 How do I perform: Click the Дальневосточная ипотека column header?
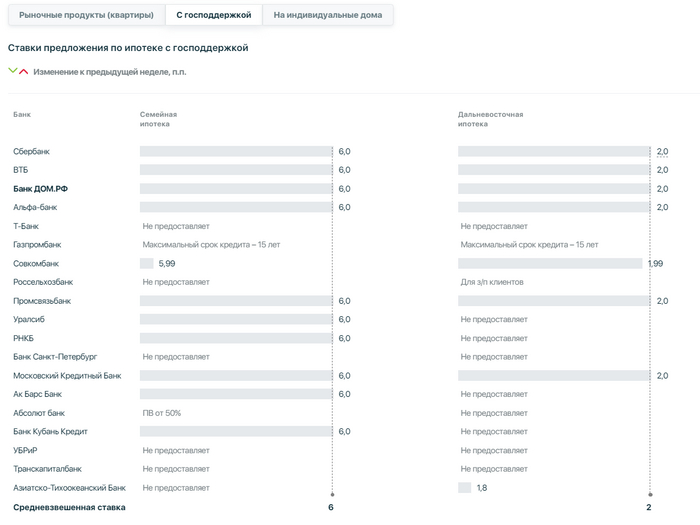pos(490,119)
